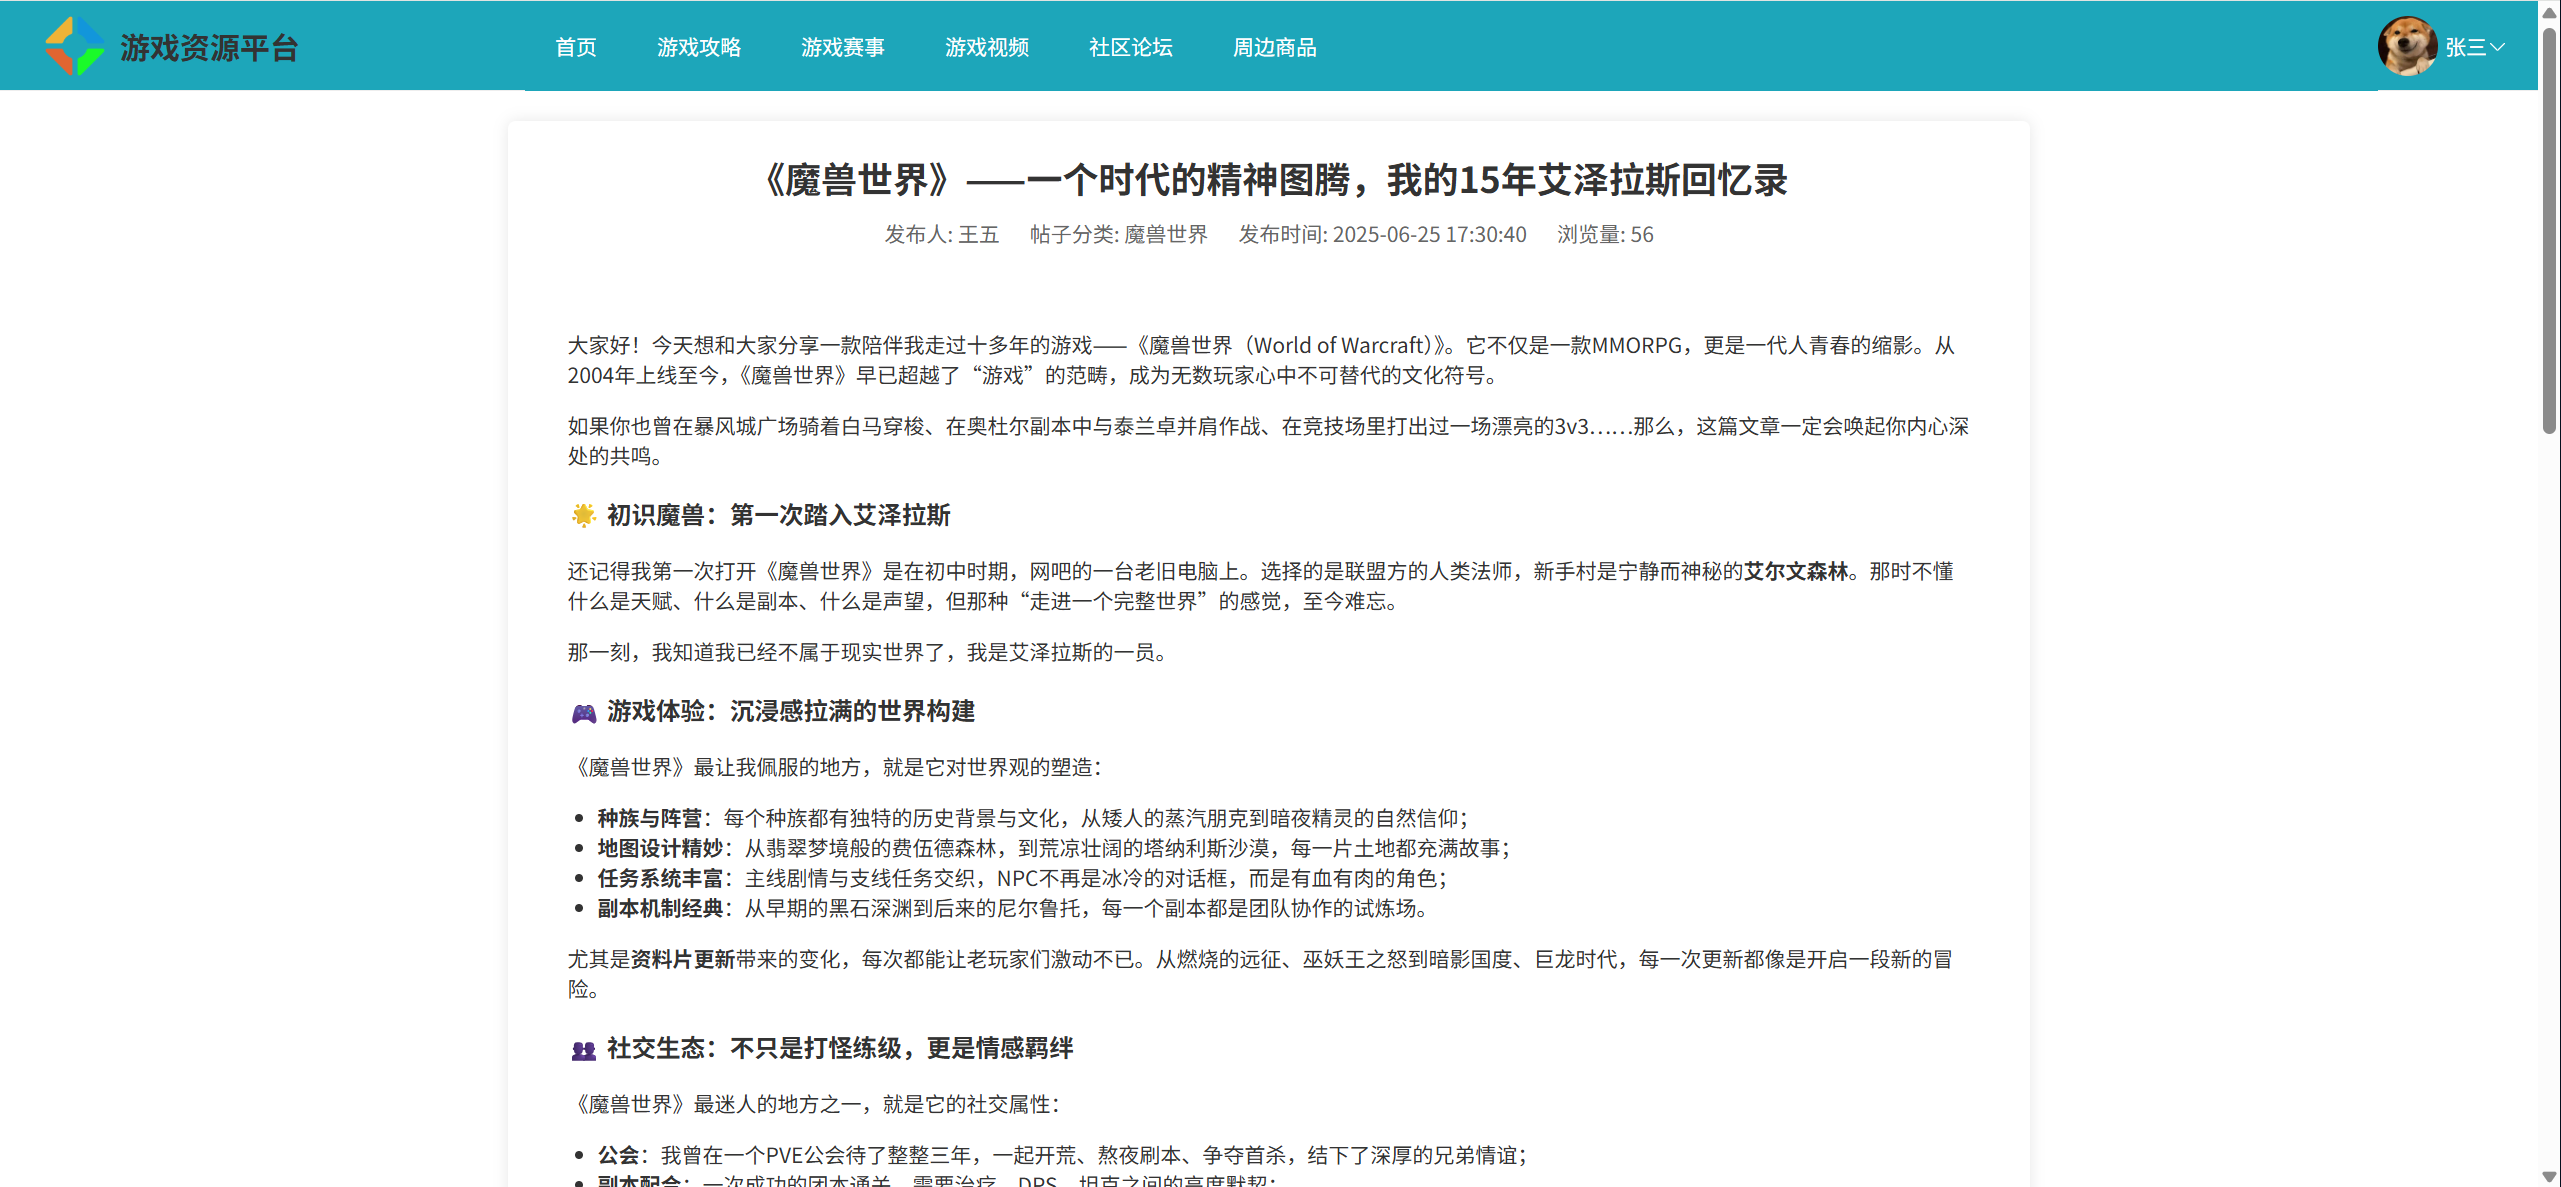Open the 首页 navigation tab
2561x1187 pixels.
575,47
